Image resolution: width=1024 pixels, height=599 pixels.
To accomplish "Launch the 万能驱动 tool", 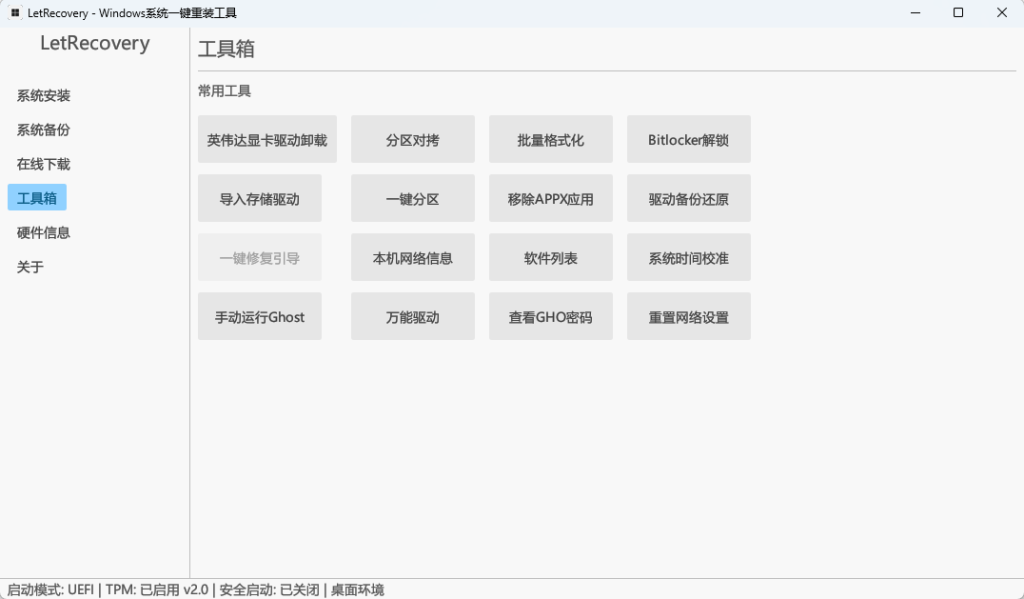I will tap(412, 316).
